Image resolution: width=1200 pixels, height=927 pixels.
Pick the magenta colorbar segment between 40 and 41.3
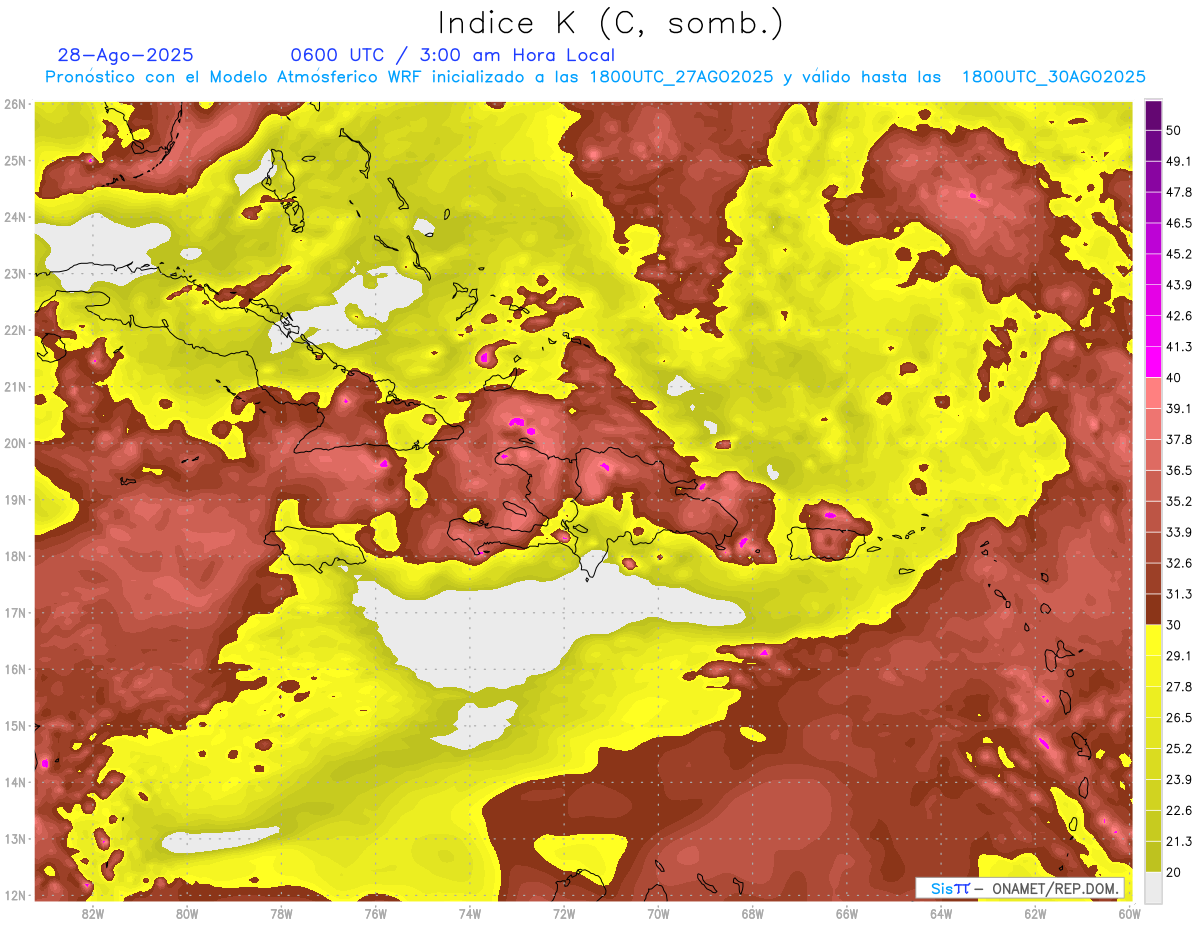click(x=1153, y=362)
